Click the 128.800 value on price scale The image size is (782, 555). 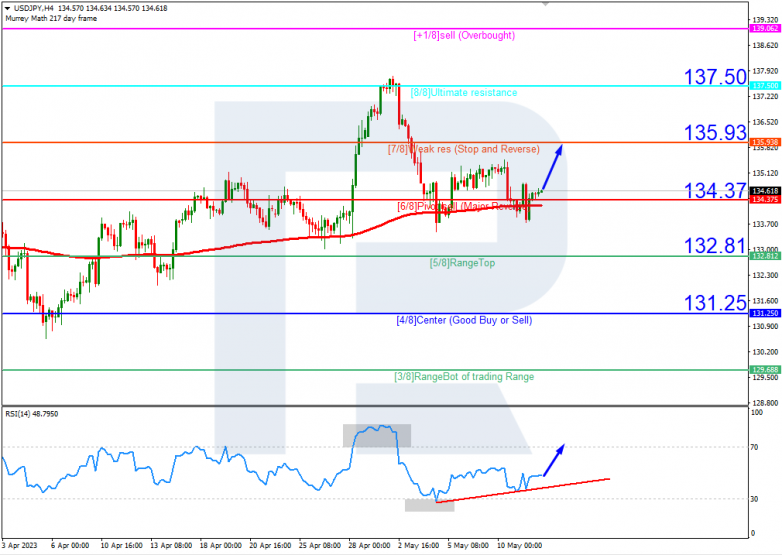click(765, 402)
